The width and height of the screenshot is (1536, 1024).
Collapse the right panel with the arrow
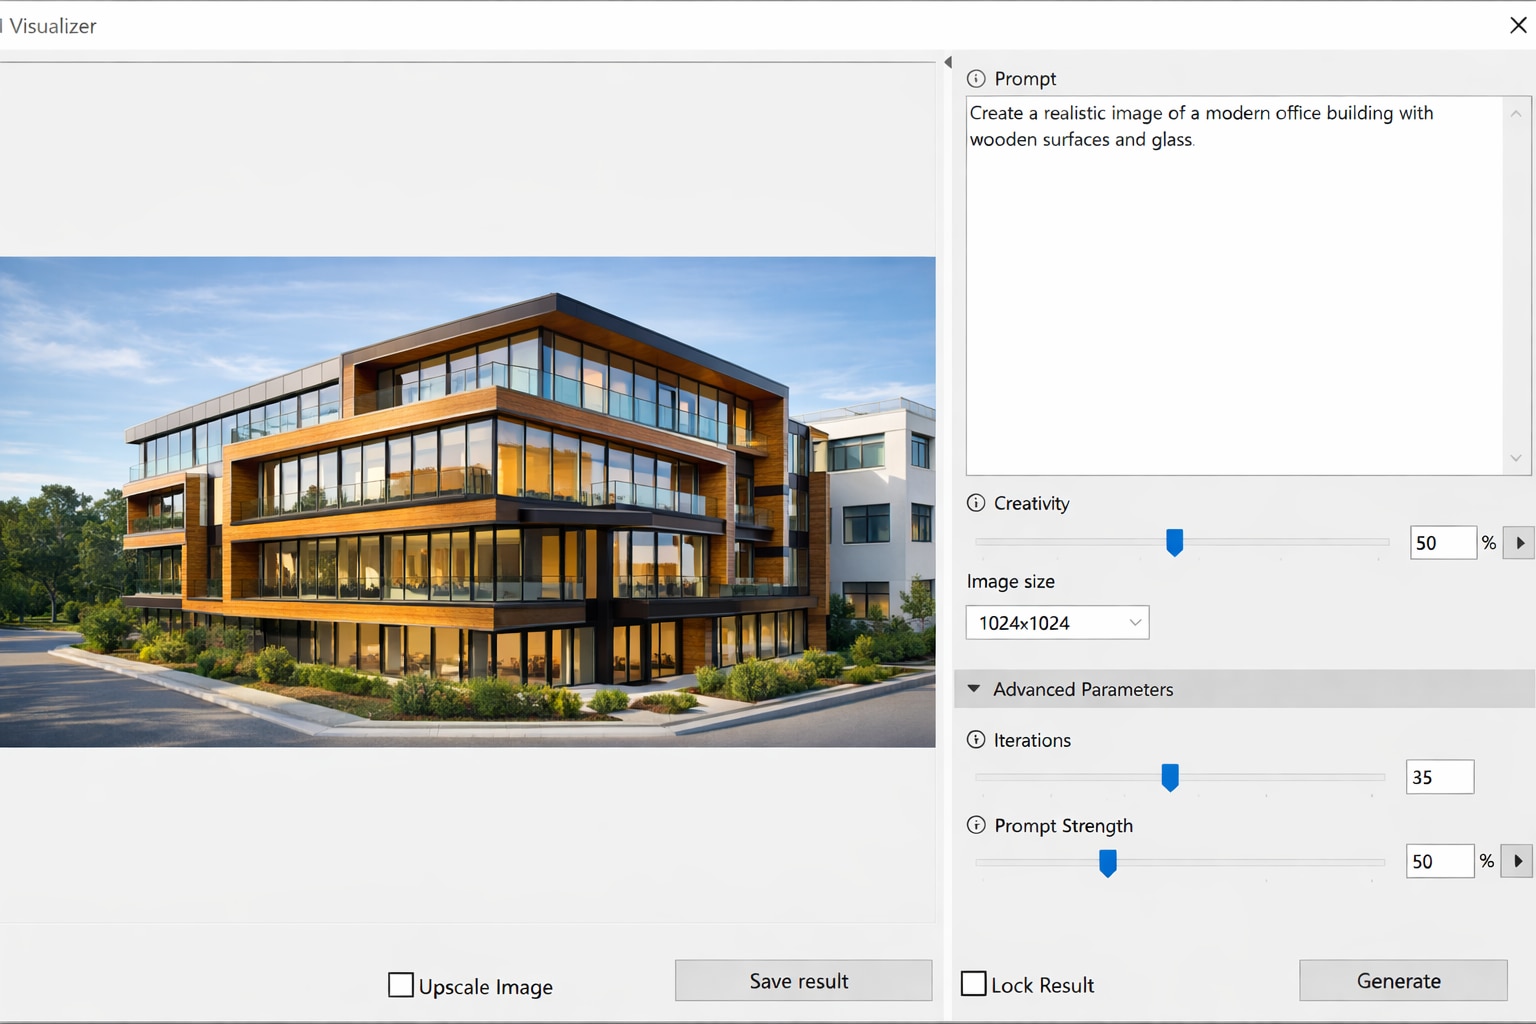[x=948, y=62]
